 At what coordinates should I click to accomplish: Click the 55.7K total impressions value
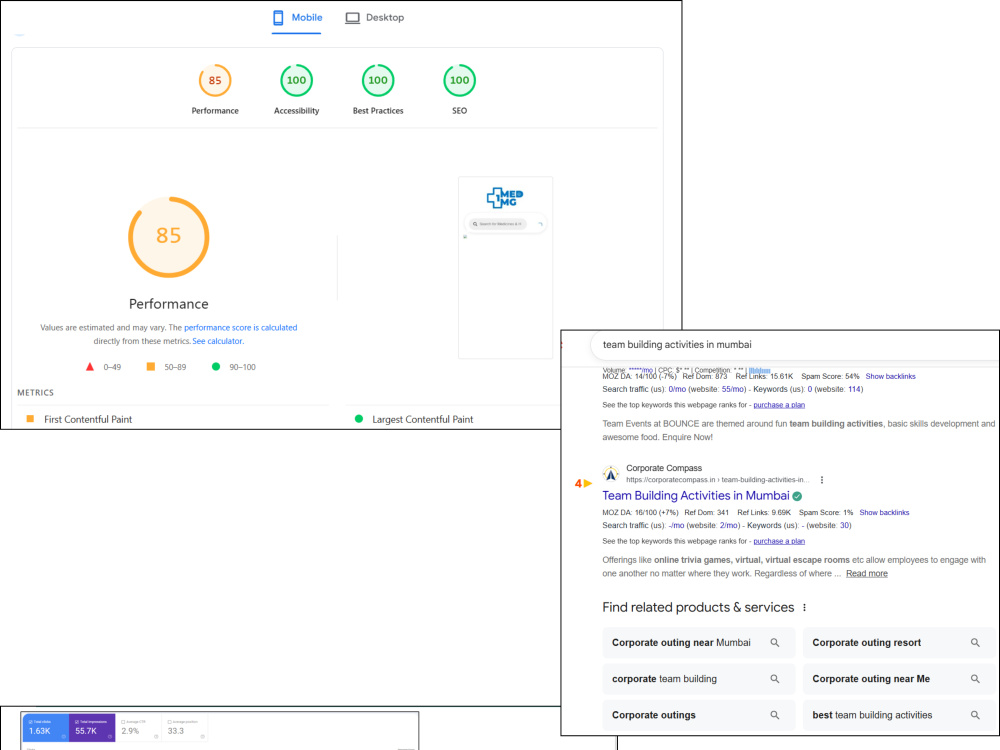coord(86,731)
